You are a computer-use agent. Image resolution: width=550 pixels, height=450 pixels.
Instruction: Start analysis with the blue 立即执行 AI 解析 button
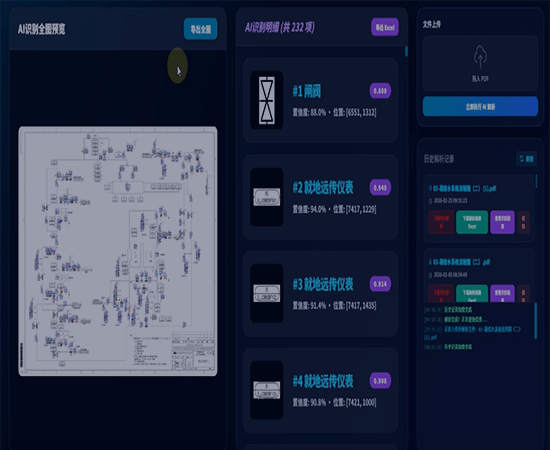point(480,107)
